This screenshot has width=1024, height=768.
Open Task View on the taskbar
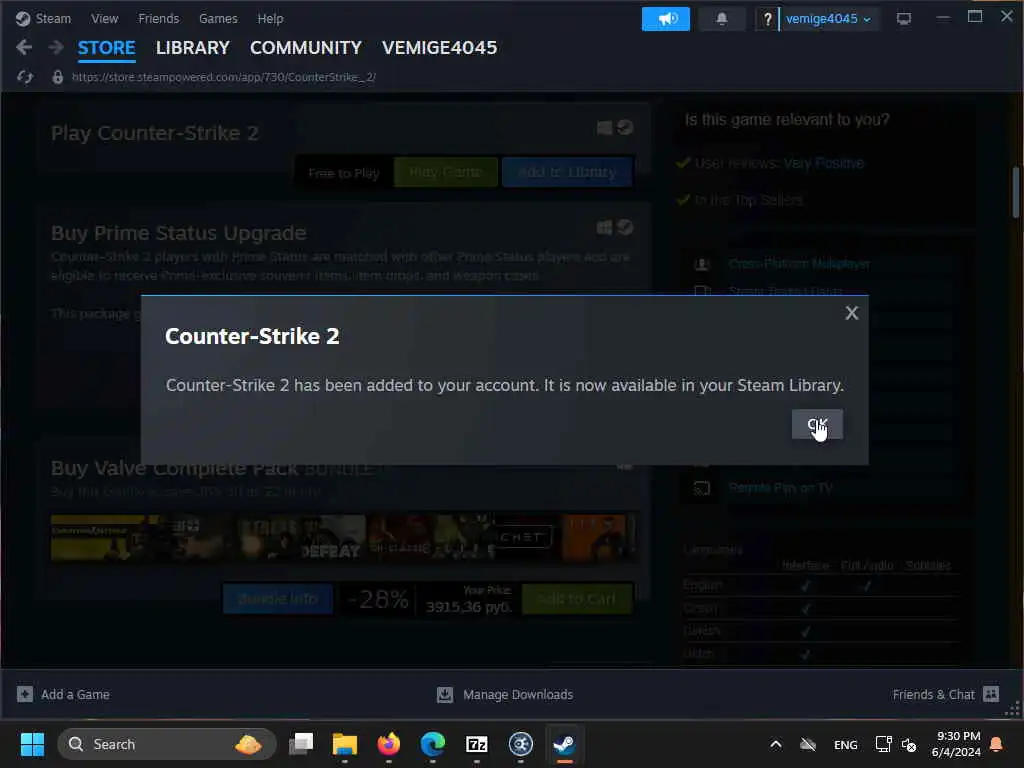pyautogui.click(x=301, y=744)
